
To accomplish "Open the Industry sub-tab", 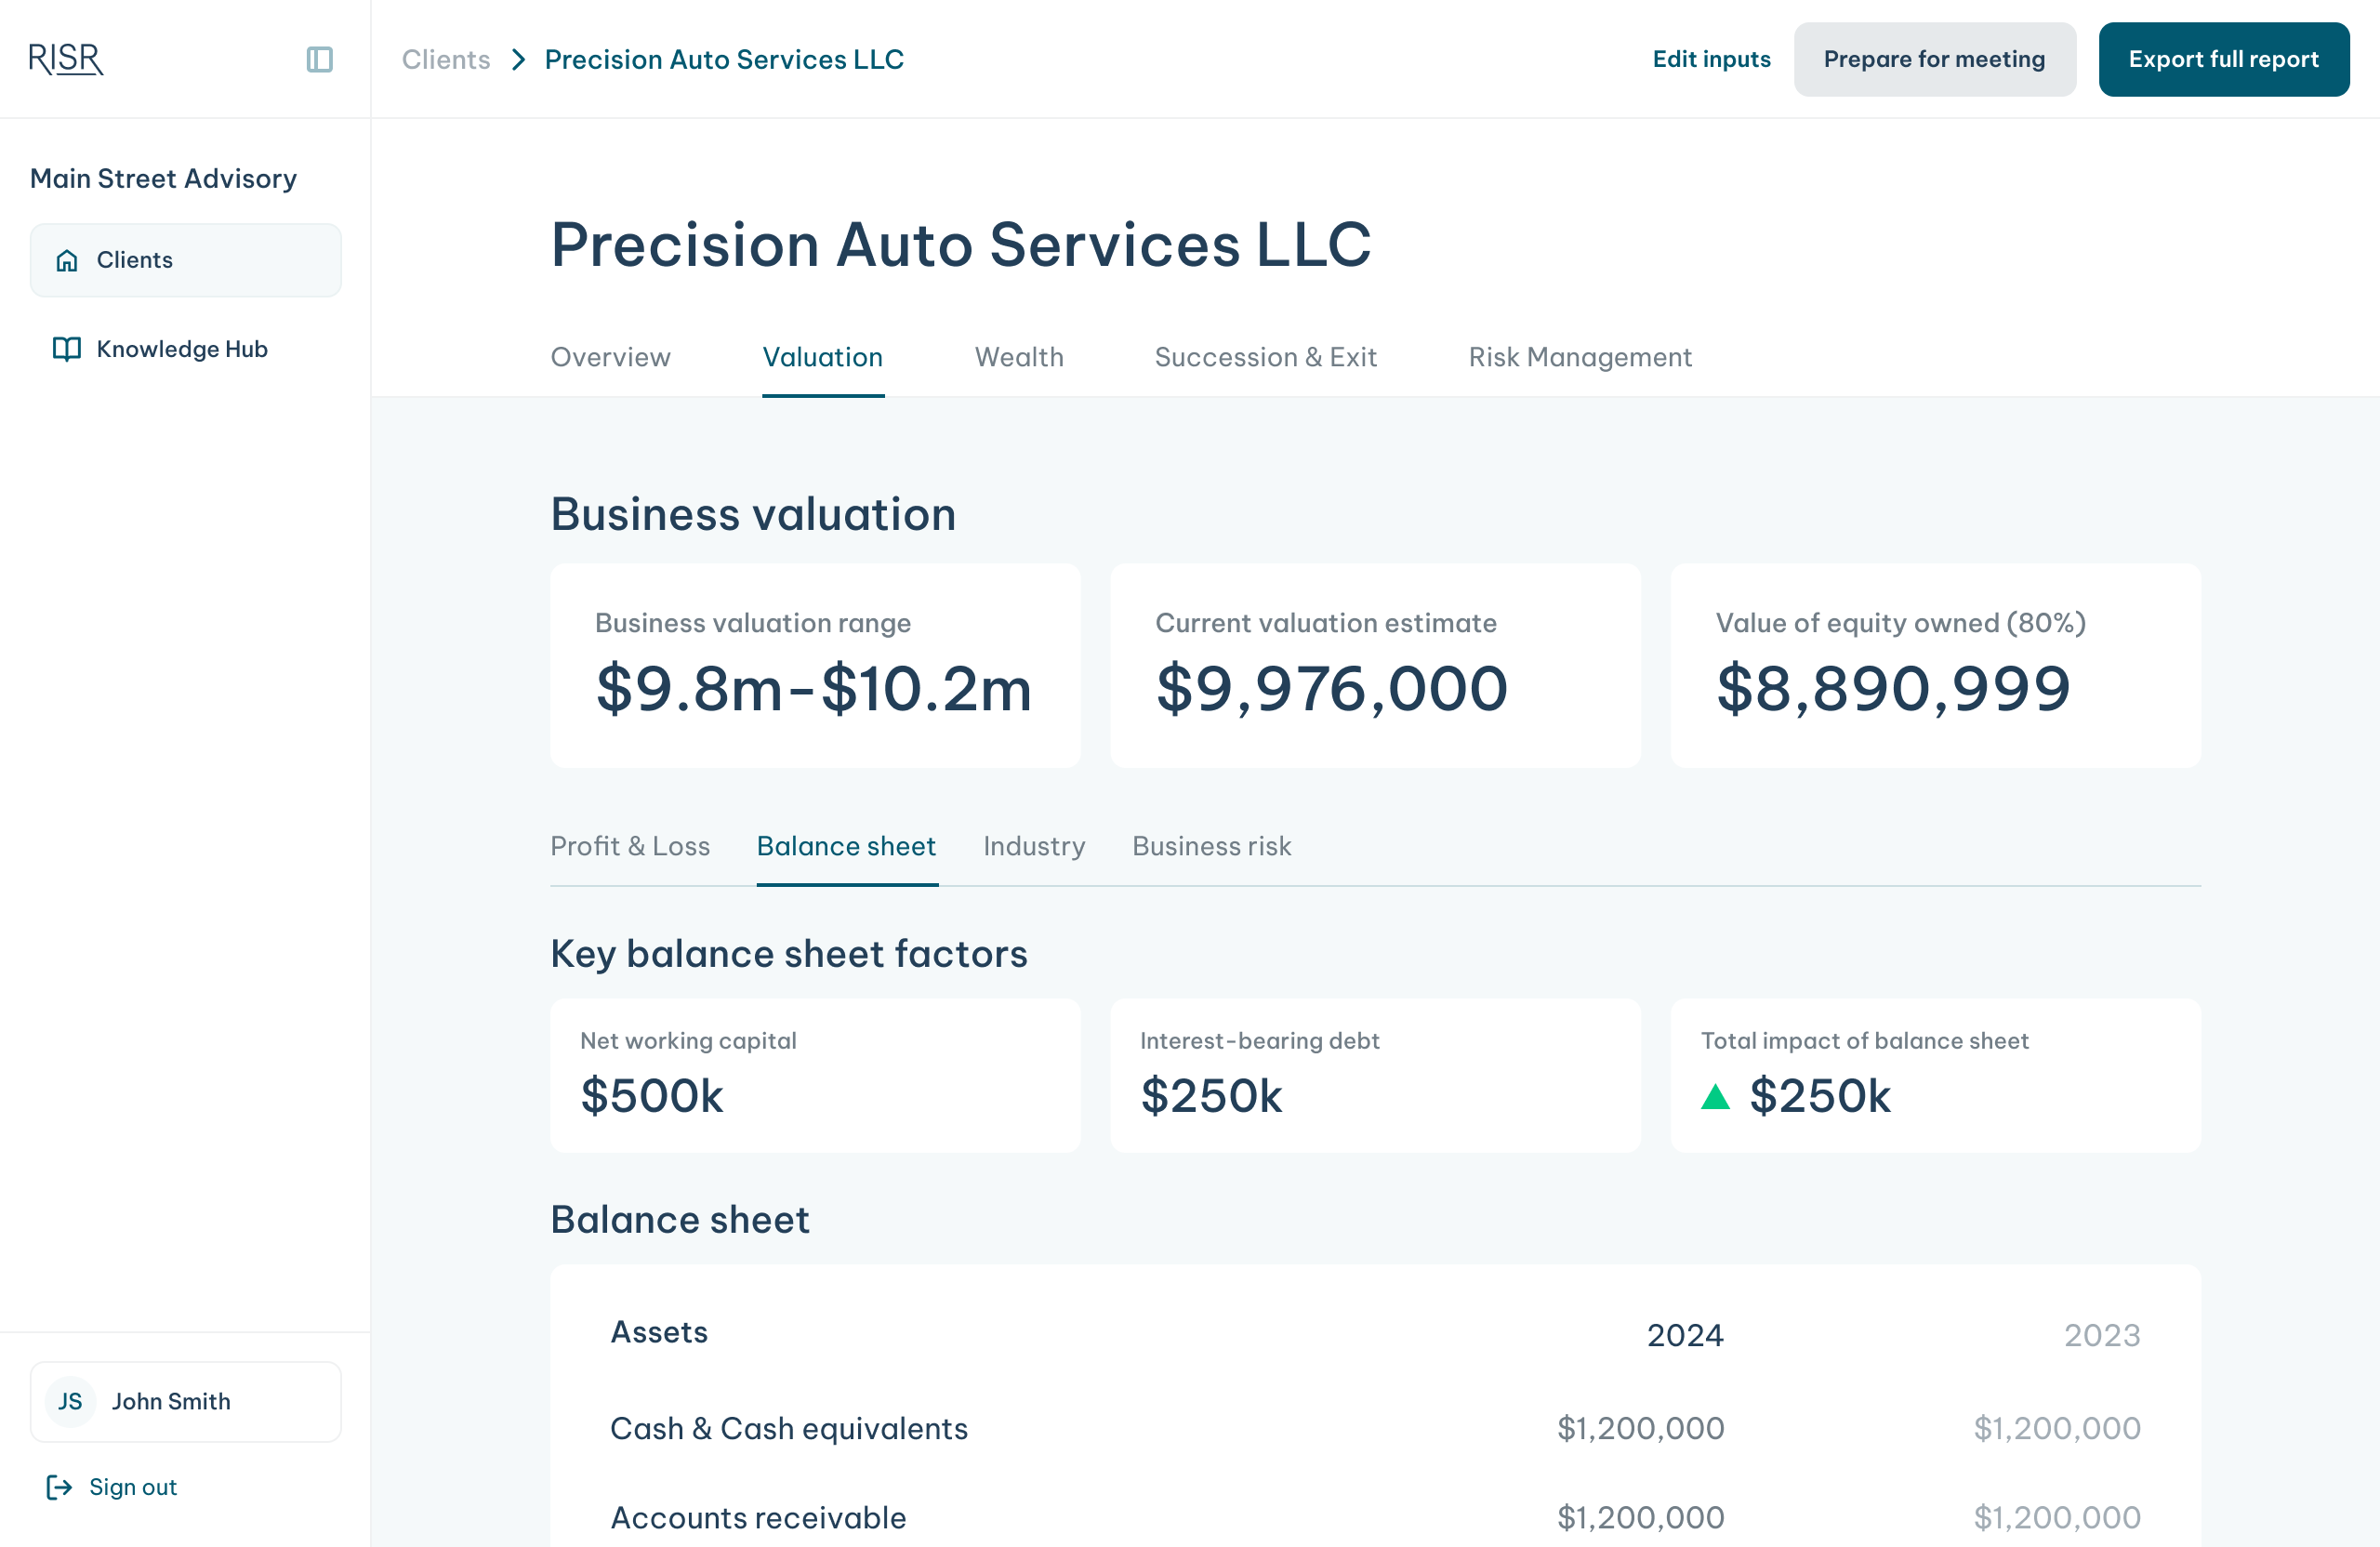I will pyautogui.click(x=1033, y=846).
